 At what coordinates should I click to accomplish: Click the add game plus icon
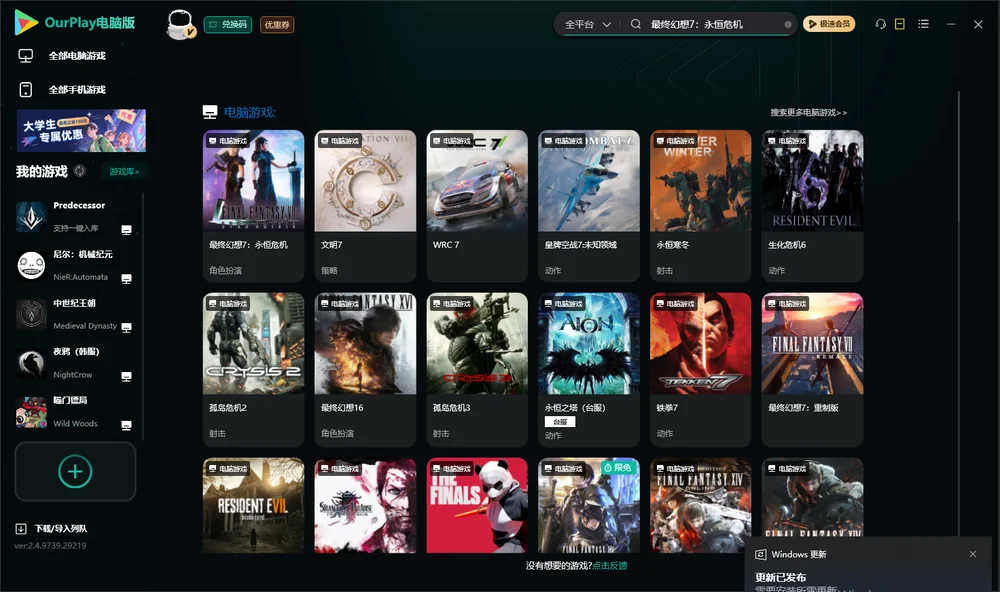(x=75, y=471)
